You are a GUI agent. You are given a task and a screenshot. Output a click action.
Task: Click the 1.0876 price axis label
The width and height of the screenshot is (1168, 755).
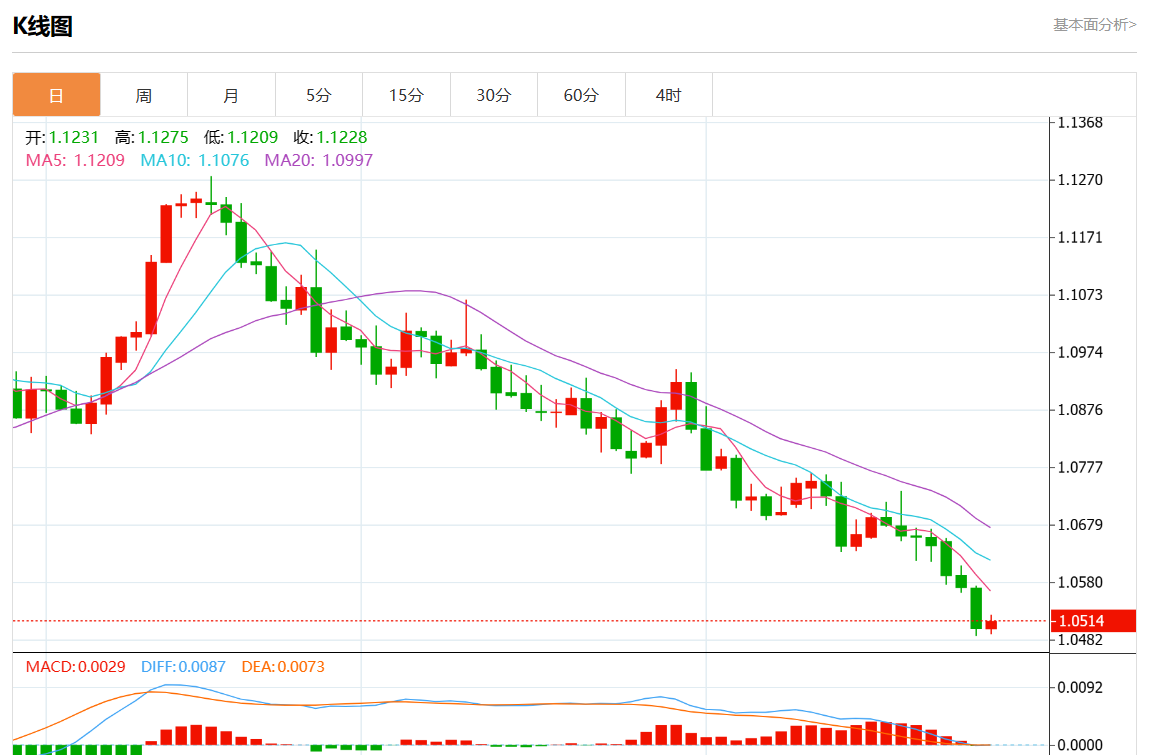1080,410
